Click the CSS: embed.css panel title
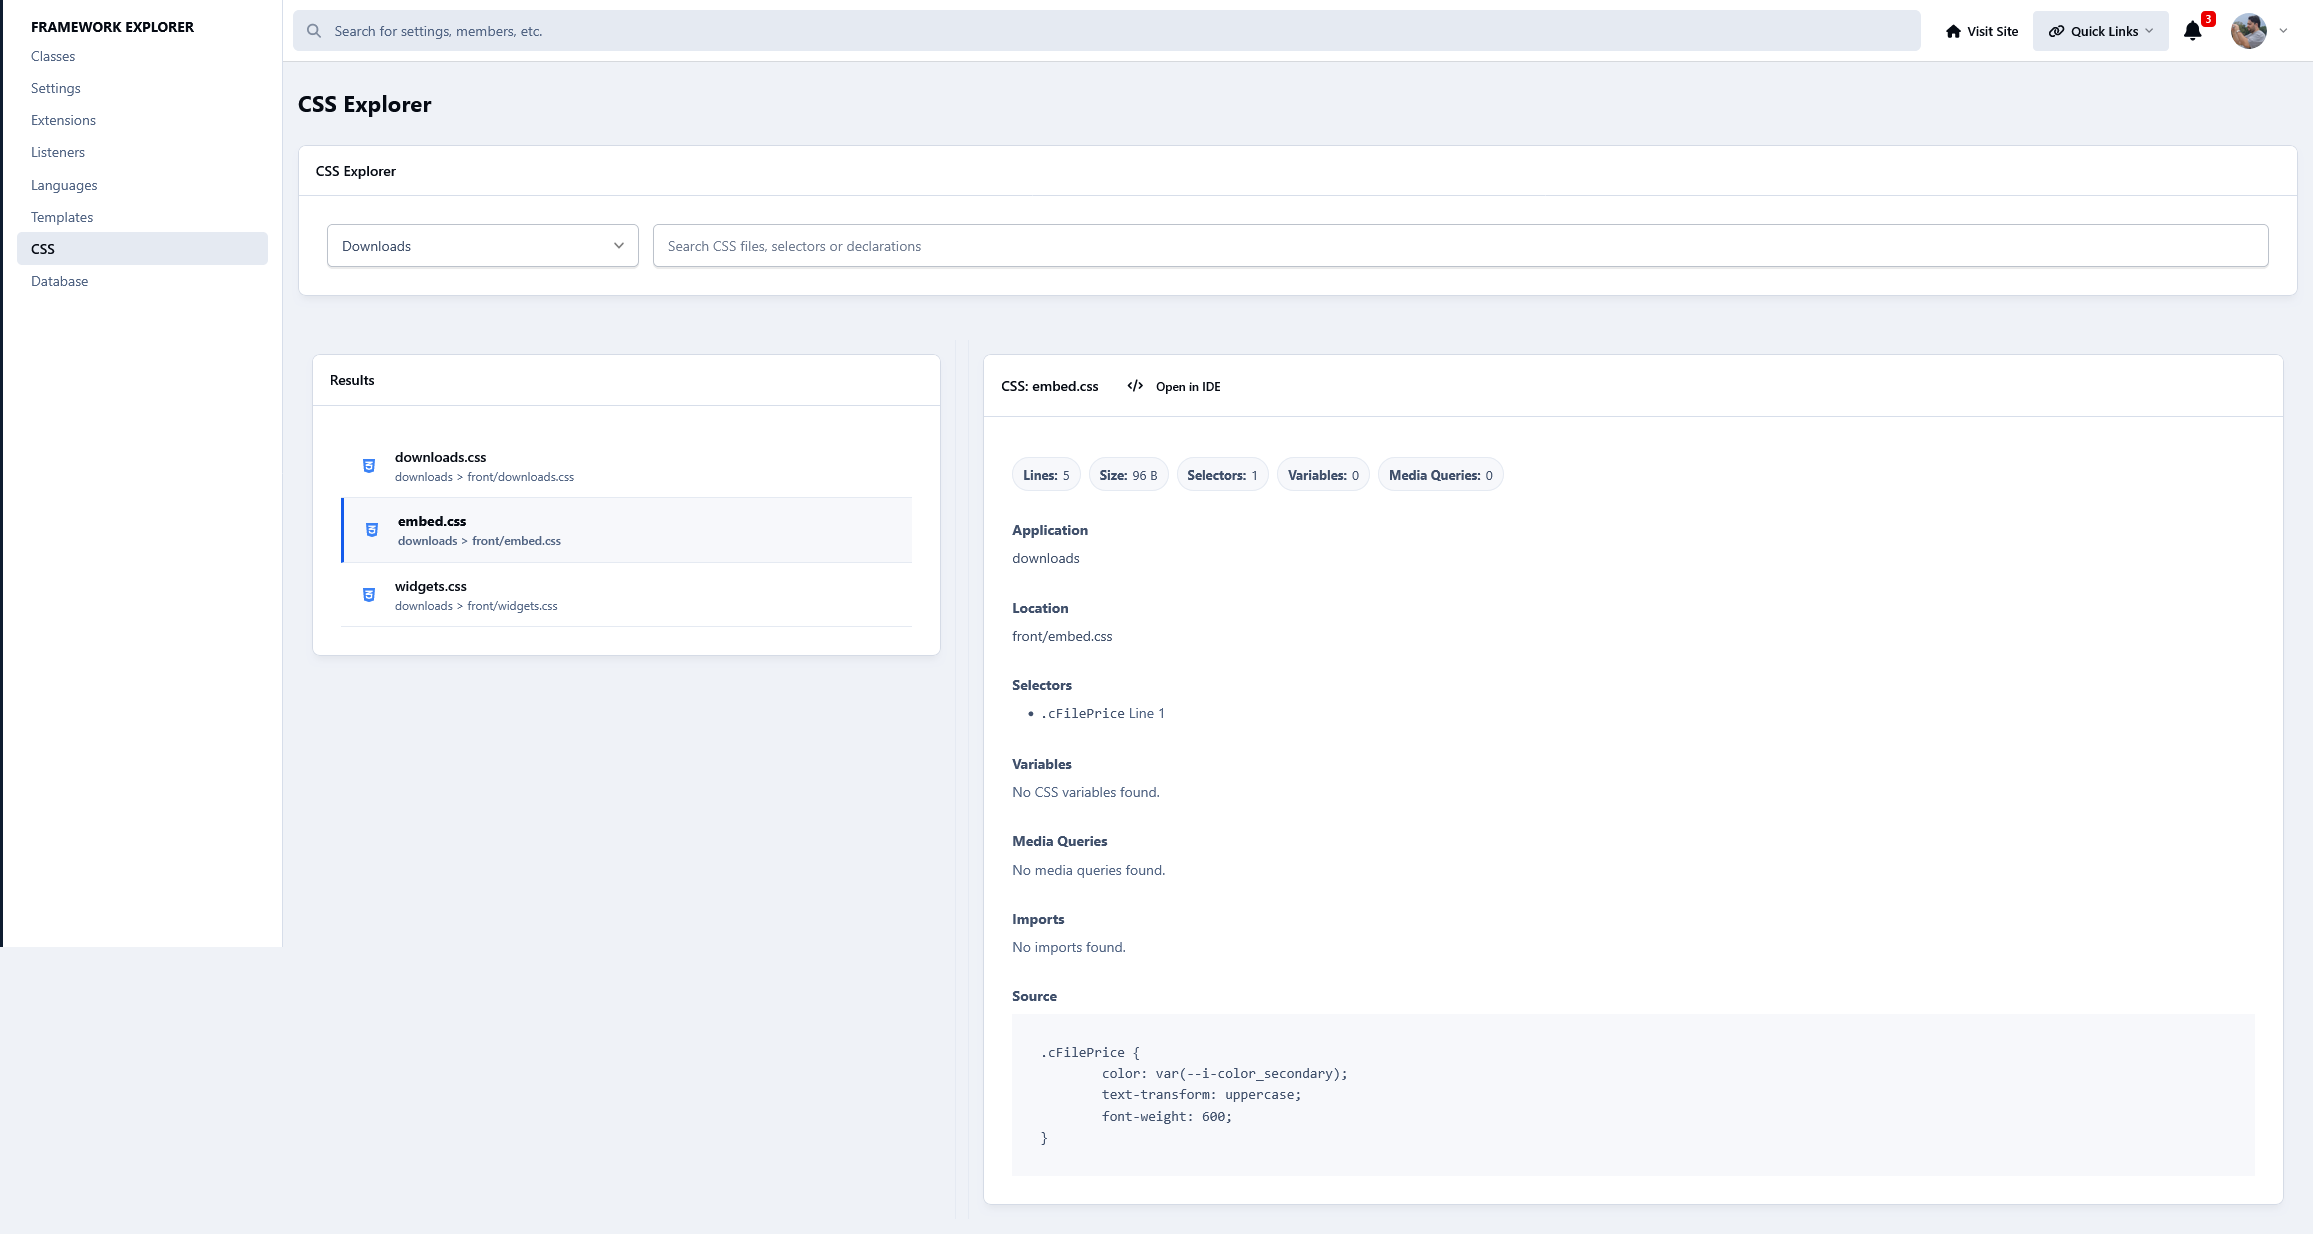 1049,386
